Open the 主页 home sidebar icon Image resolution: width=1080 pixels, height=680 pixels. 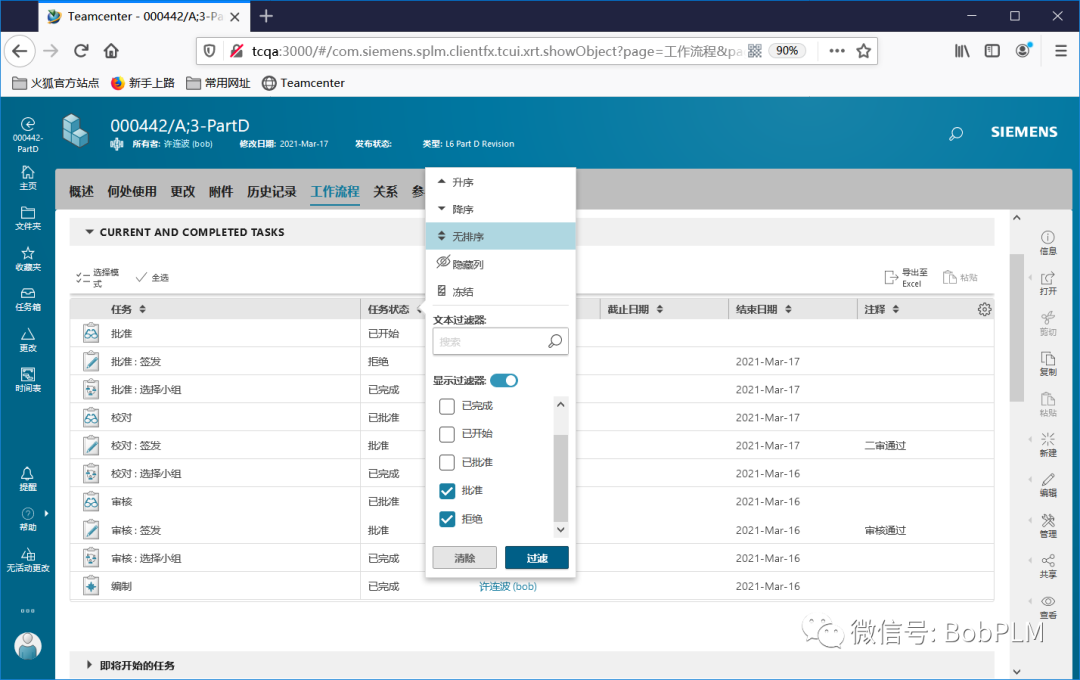point(28,178)
